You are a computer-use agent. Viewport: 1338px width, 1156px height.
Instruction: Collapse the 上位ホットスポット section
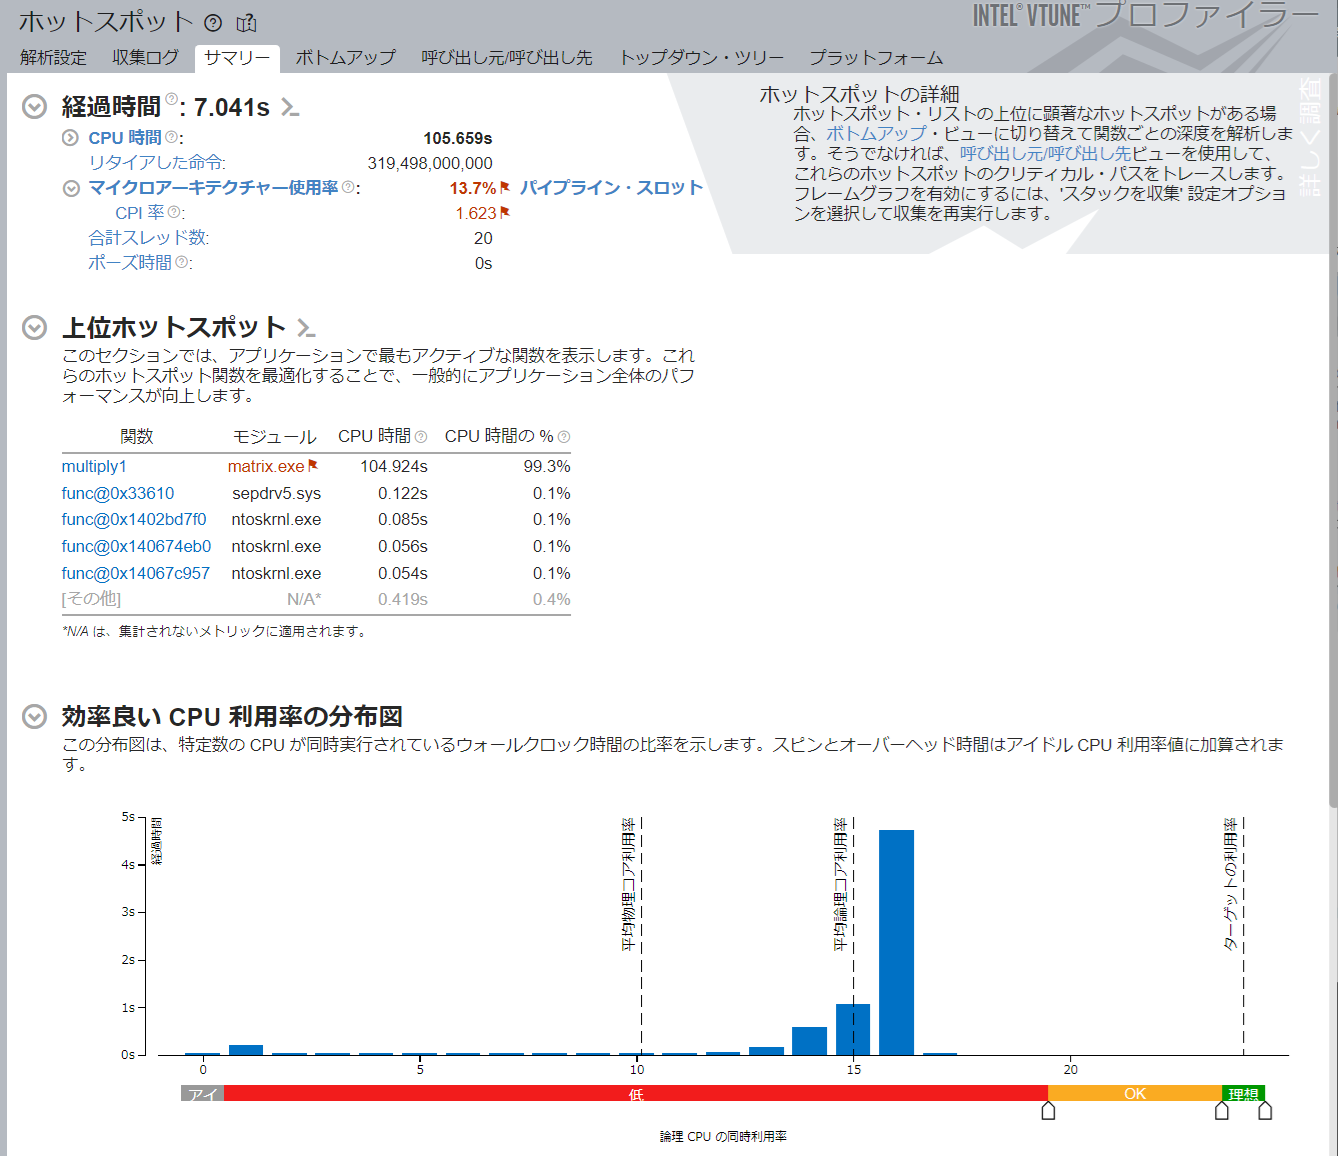coord(35,328)
